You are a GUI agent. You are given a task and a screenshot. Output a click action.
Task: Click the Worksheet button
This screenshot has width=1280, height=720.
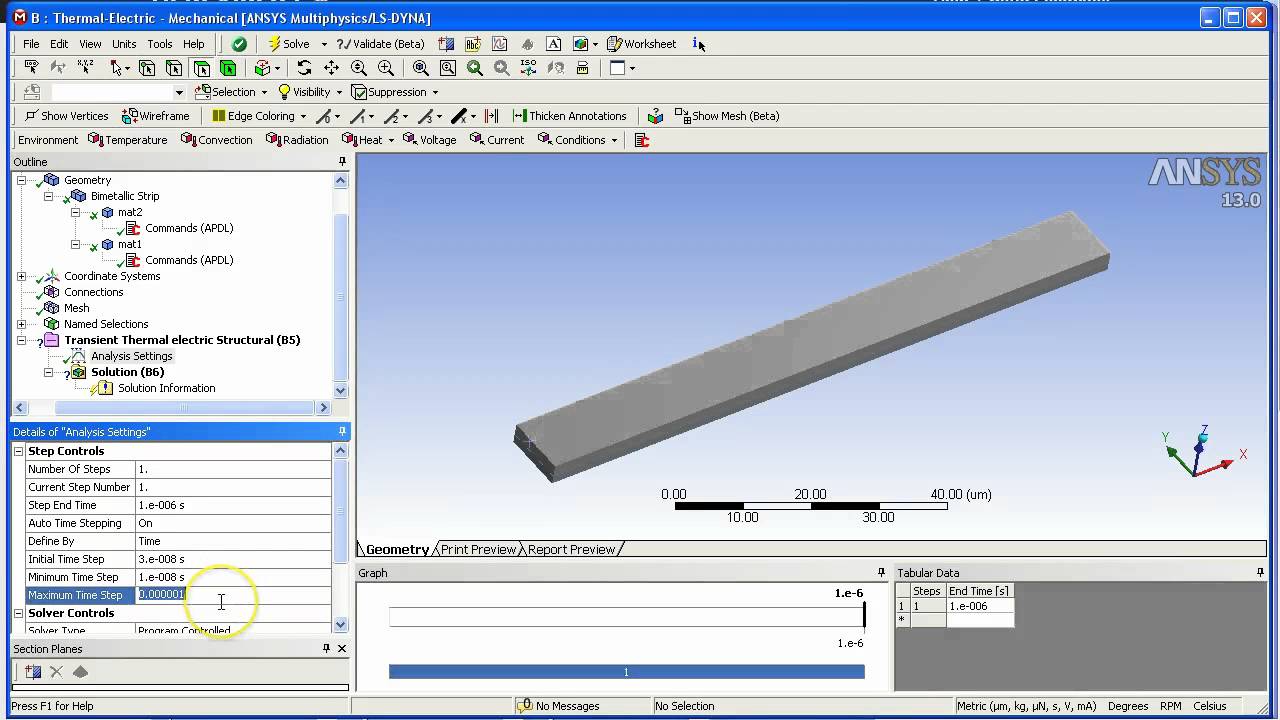click(641, 44)
